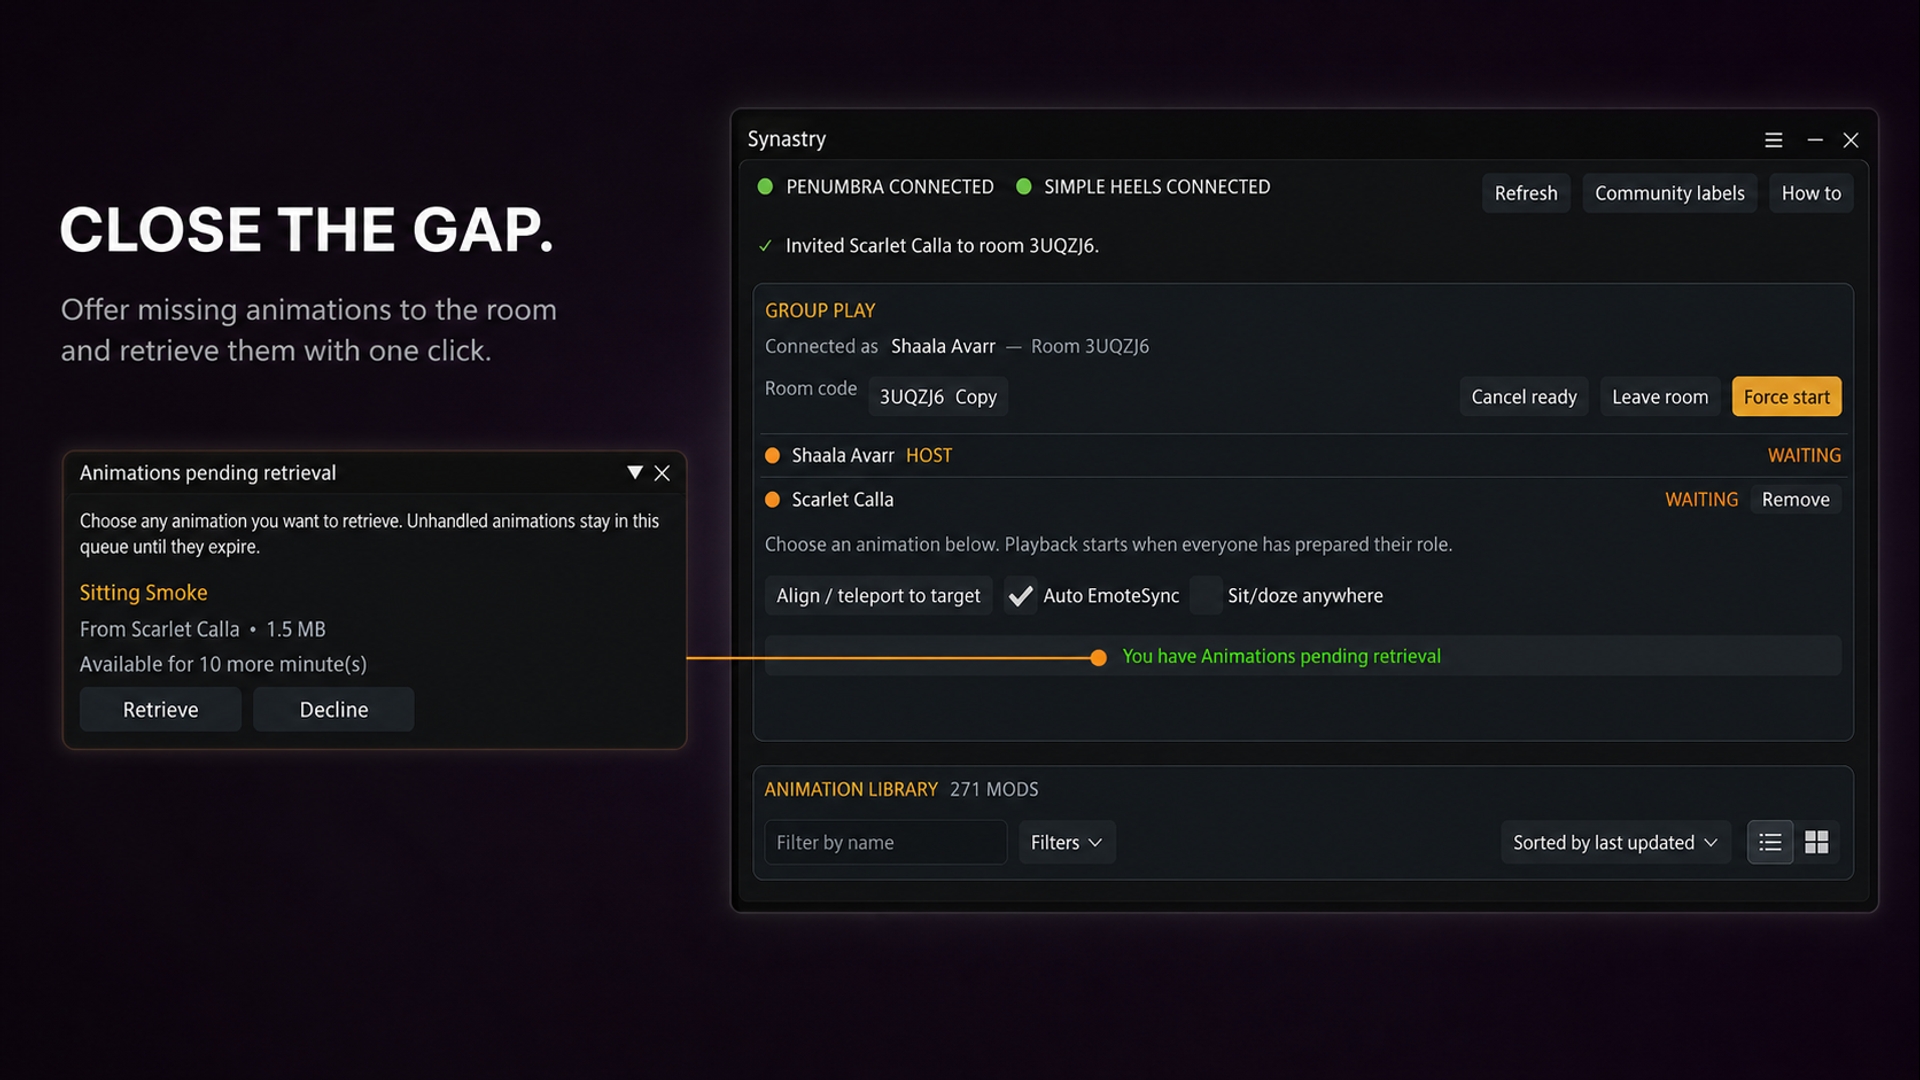1920x1080 pixels.
Task: Collapse the Animations pending retrieval popup
Action: (x=634, y=472)
